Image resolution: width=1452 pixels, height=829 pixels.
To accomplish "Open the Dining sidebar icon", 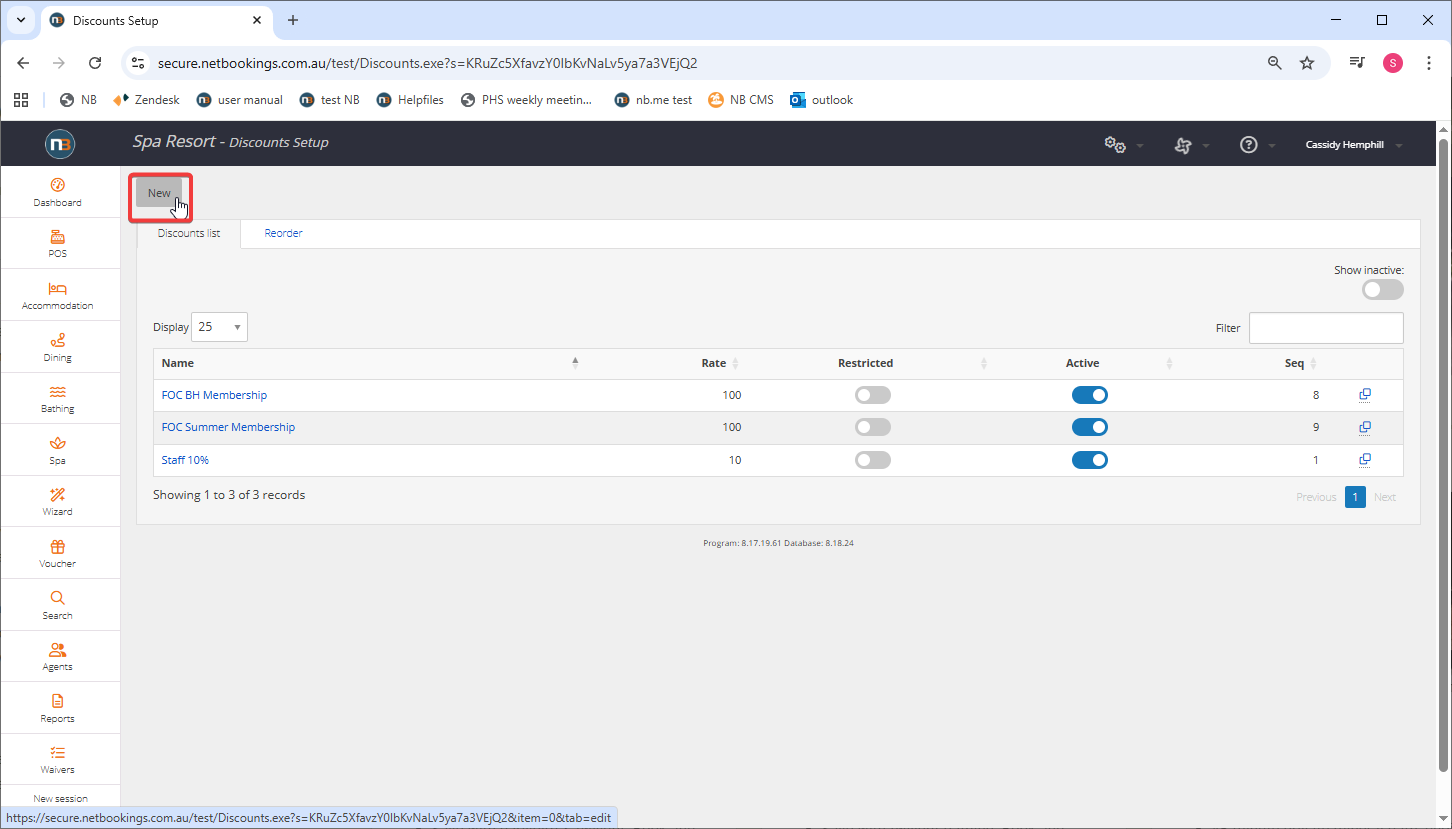I will (57, 341).
